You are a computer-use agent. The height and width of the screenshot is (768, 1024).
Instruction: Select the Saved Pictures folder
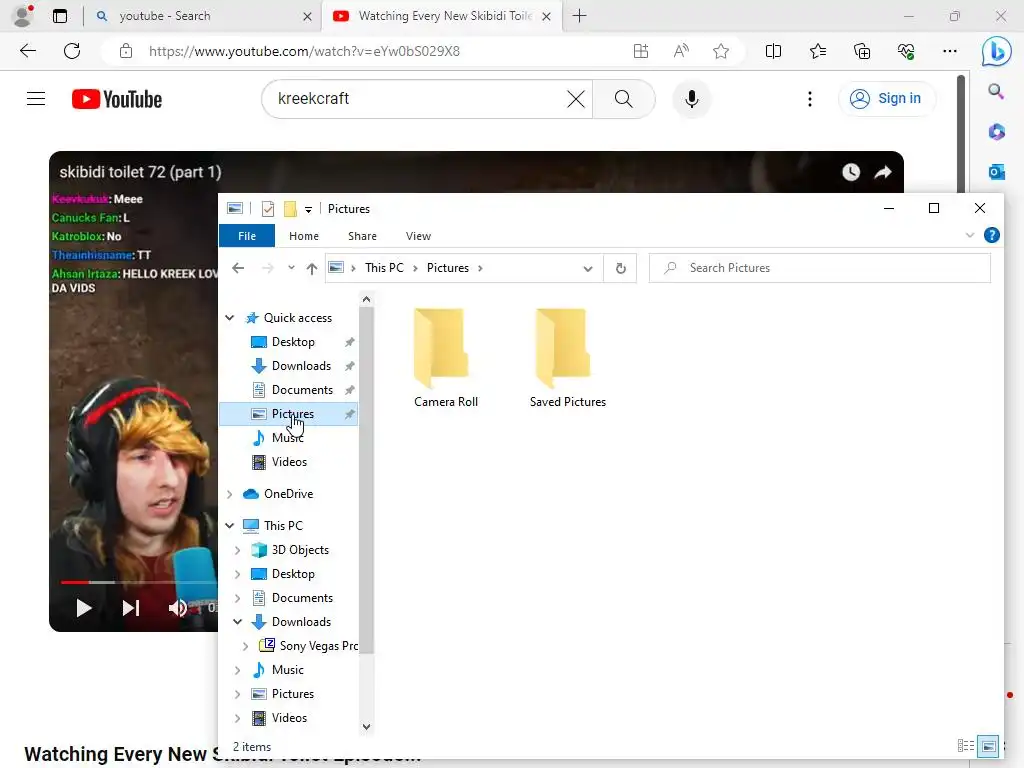point(568,358)
